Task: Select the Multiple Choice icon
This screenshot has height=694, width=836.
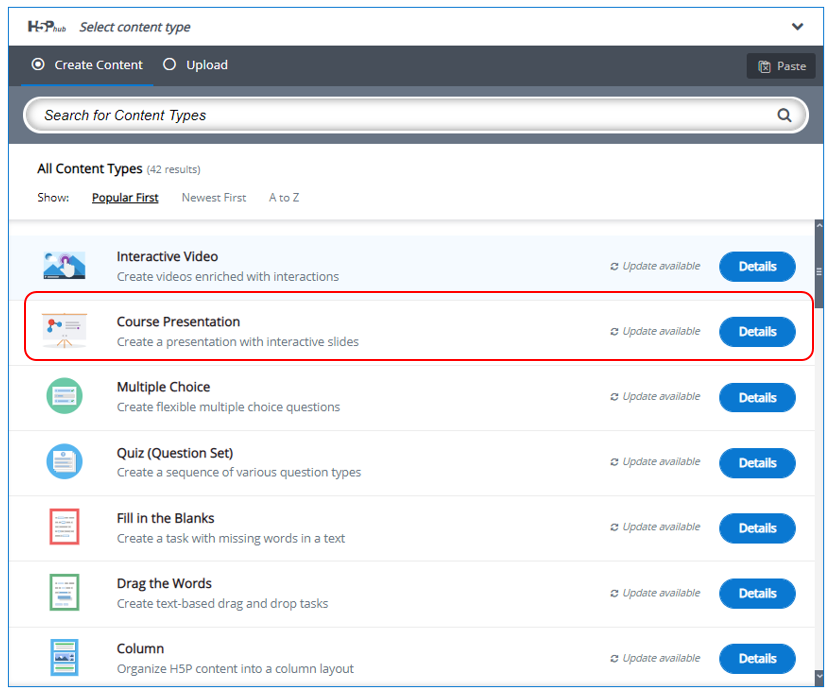Action: (x=64, y=396)
